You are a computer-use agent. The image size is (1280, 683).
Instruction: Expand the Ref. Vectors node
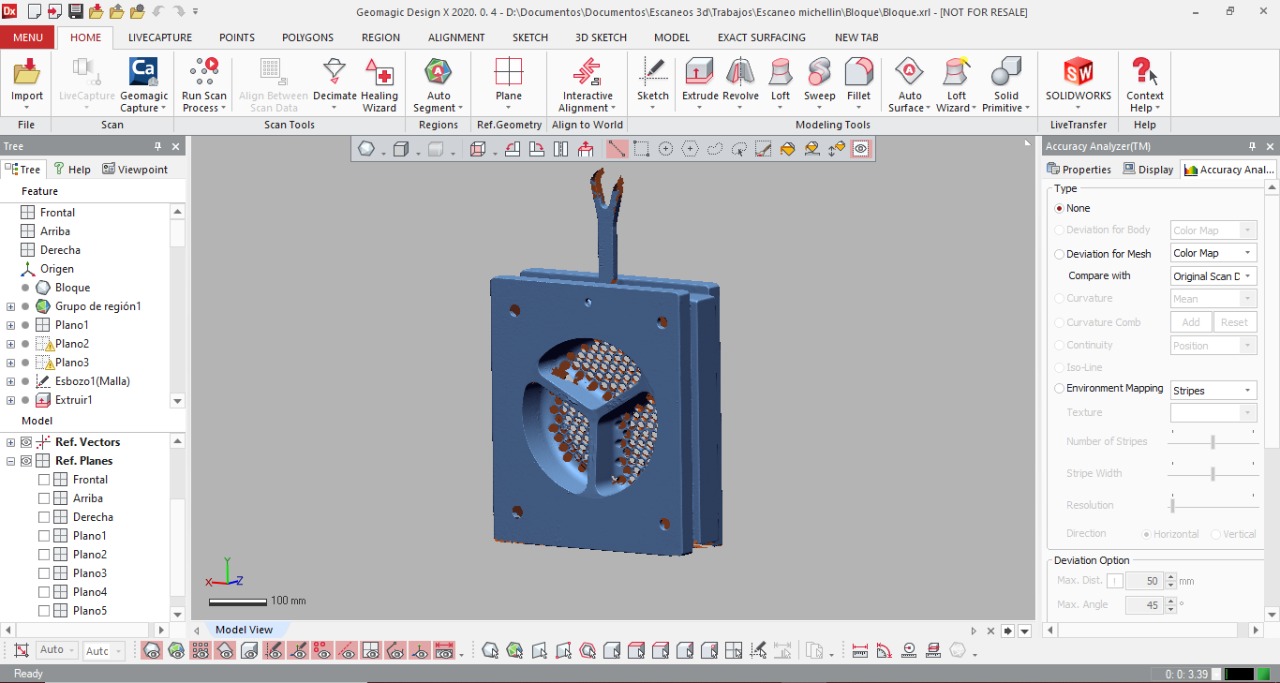10,442
